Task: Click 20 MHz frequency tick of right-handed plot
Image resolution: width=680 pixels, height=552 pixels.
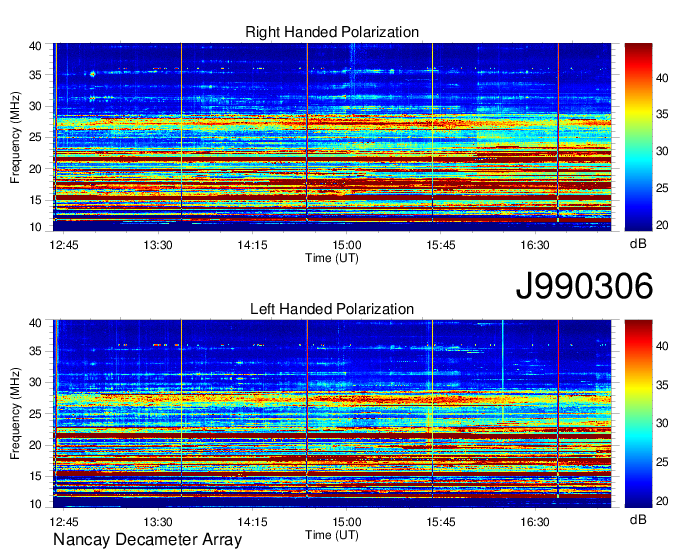Action: tap(35, 169)
